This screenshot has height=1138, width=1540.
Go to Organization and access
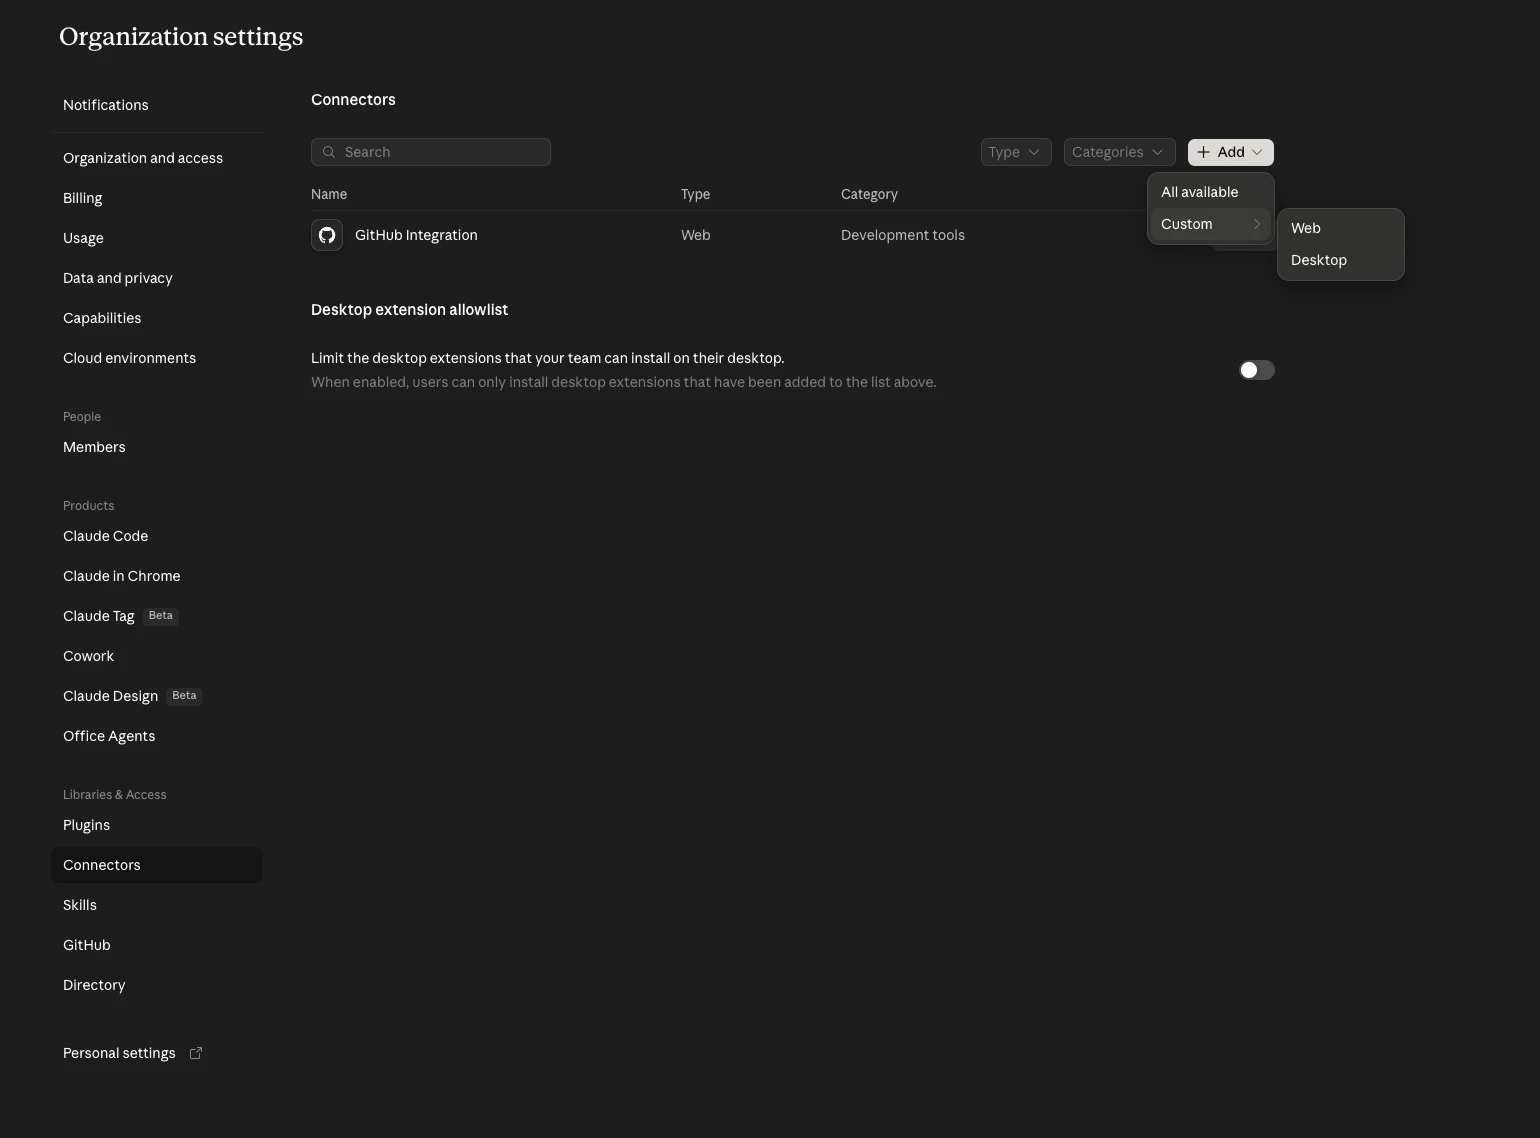click(x=157, y=158)
